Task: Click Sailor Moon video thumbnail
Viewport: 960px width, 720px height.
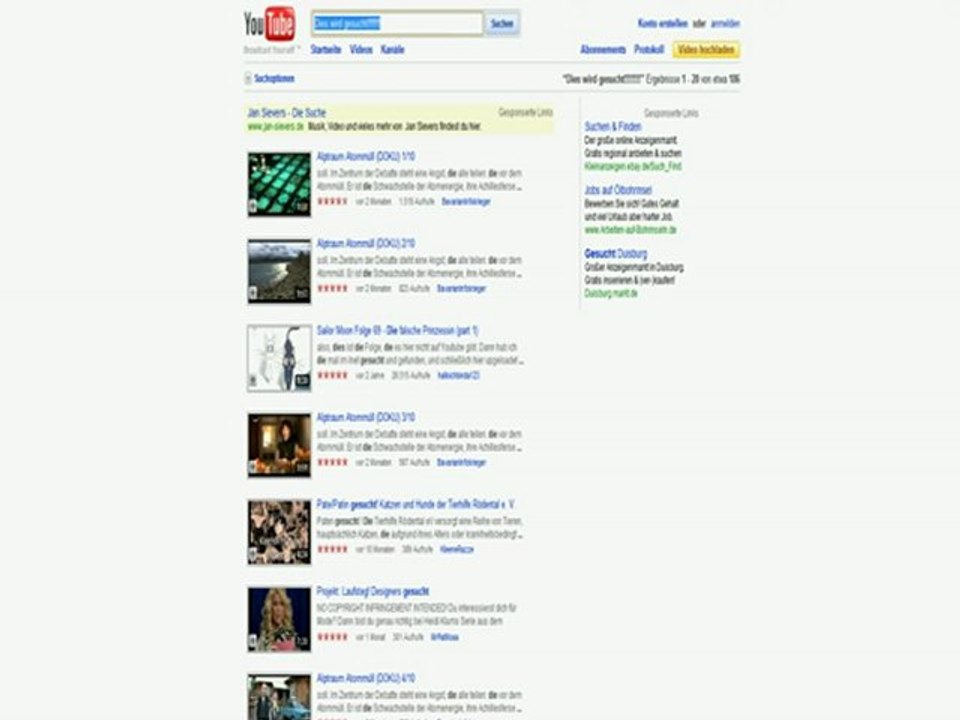Action: (279, 358)
